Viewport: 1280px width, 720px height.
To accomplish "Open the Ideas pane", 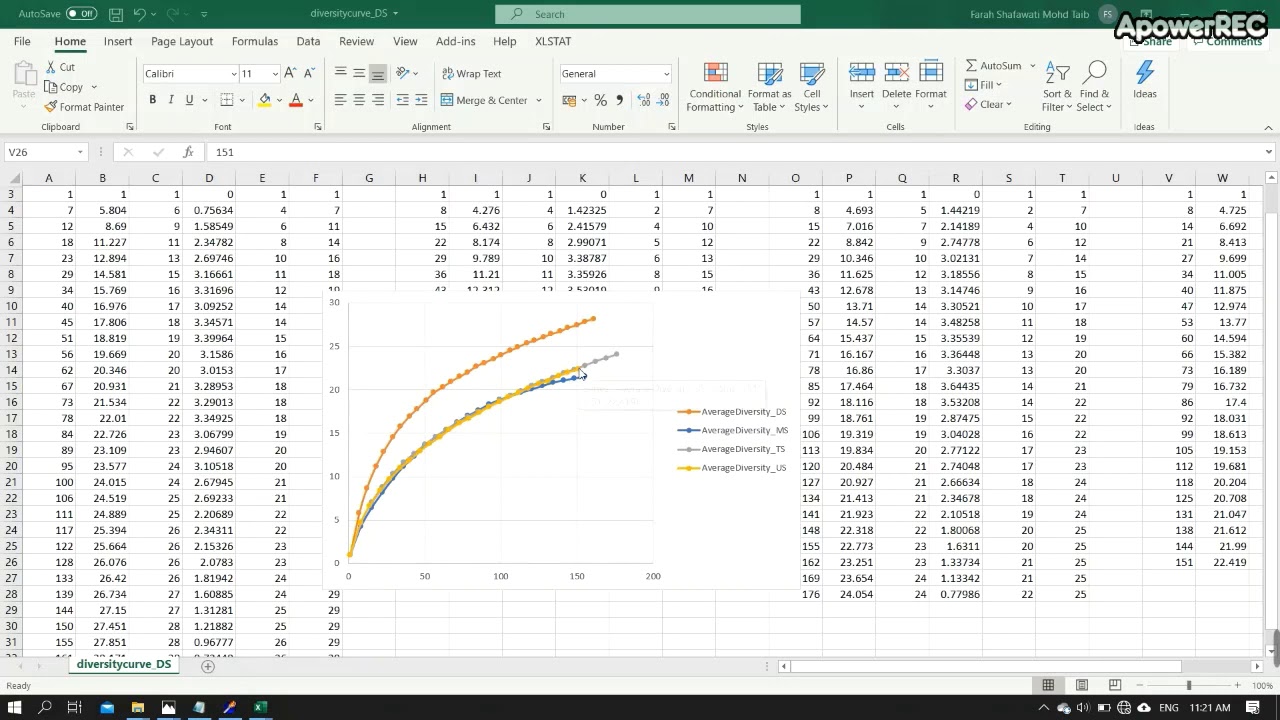I will click(x=1145, y=80).
